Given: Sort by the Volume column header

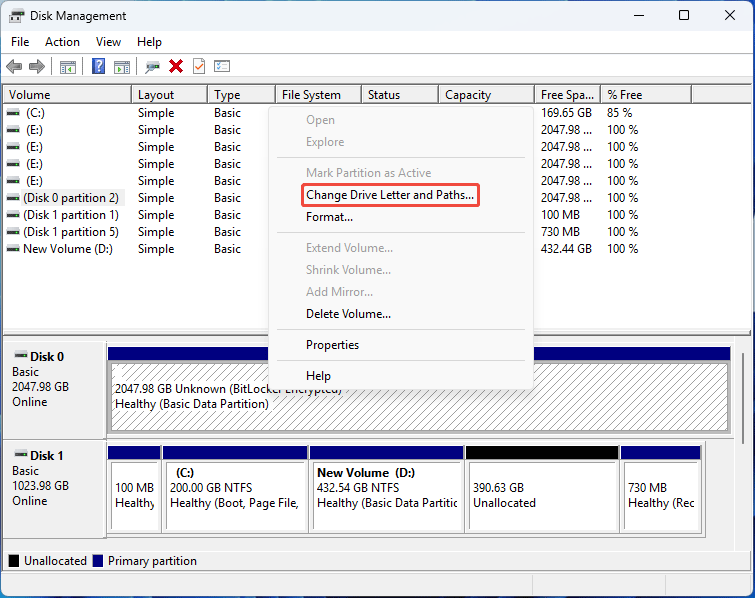Looking at the screenshot, I should point(67,95).
